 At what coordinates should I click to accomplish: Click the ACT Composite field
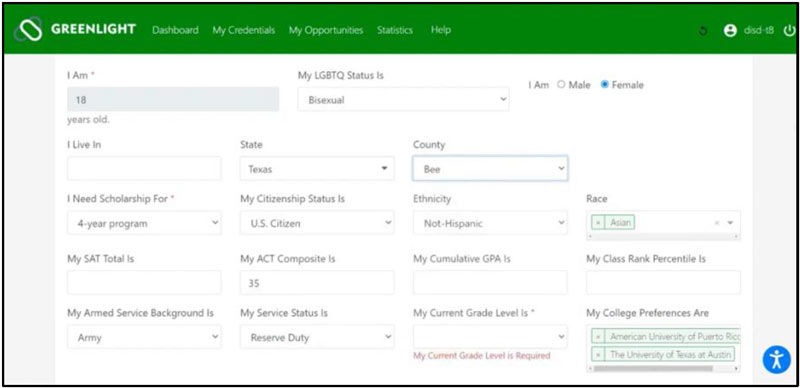click(x=317, y=282)
